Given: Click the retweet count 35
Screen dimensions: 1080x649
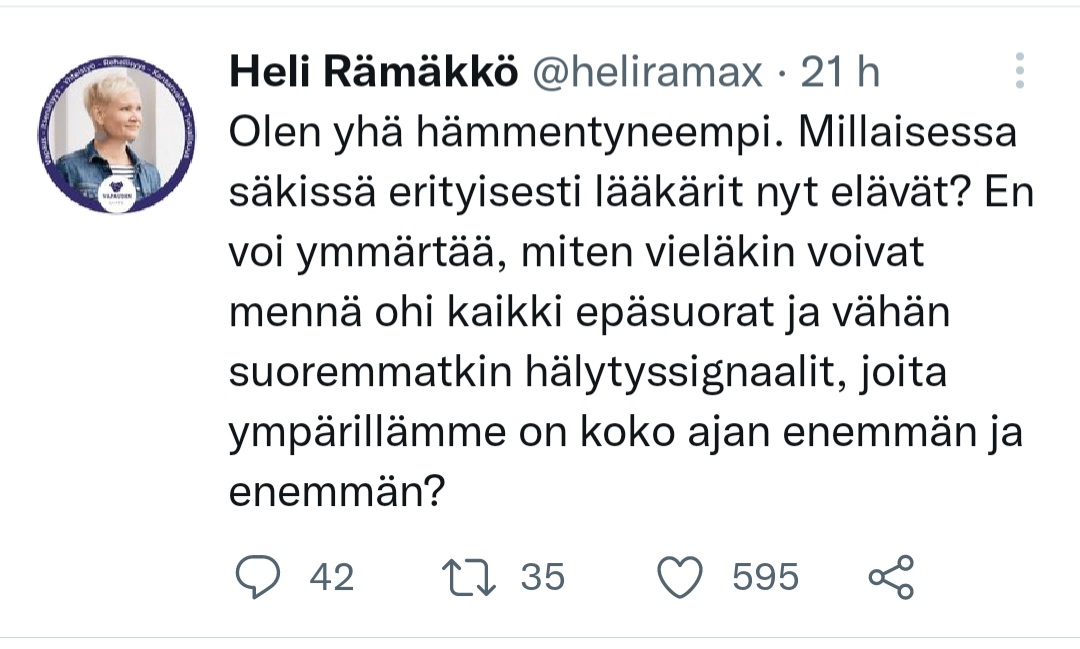Looking at the screenshot, I should coord(543,577).
